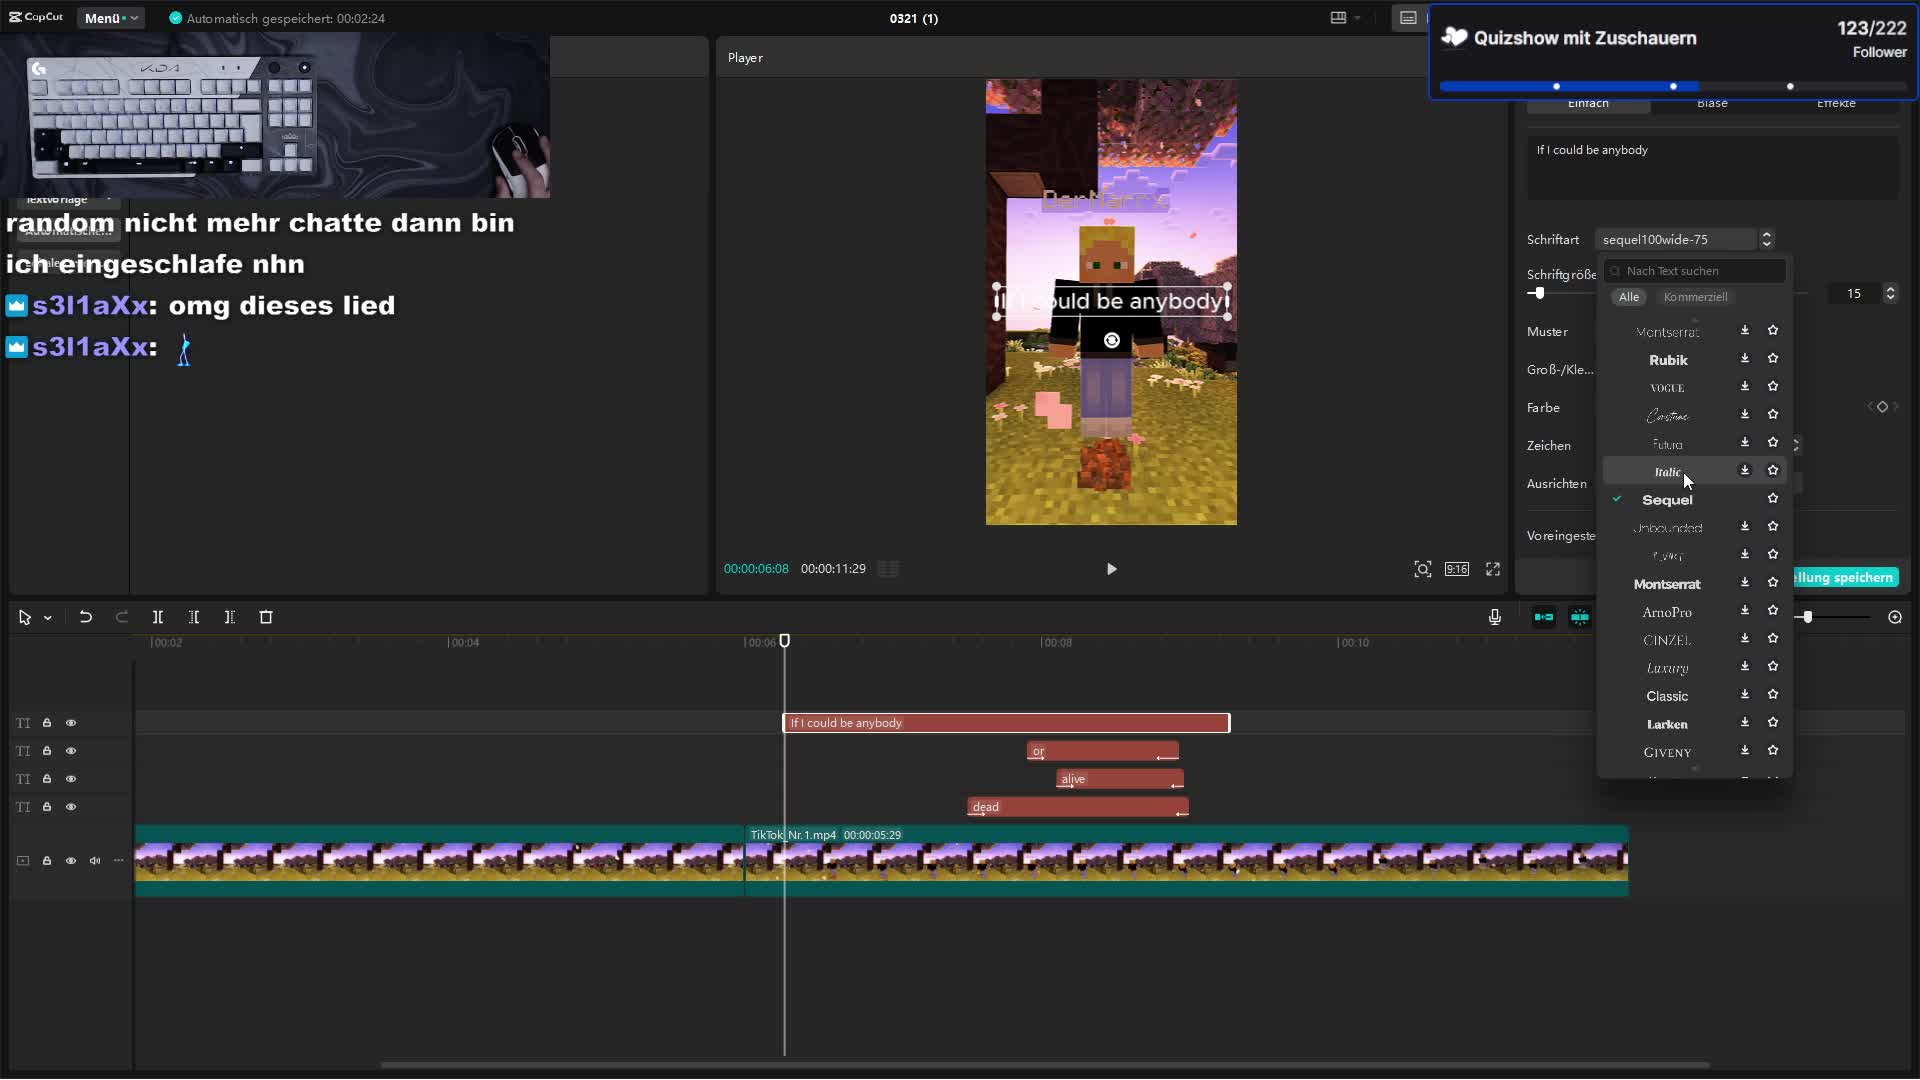Move the timeline playhead marker handle
Screen dimensions: 1920x1080
click(x=785, y=640)
